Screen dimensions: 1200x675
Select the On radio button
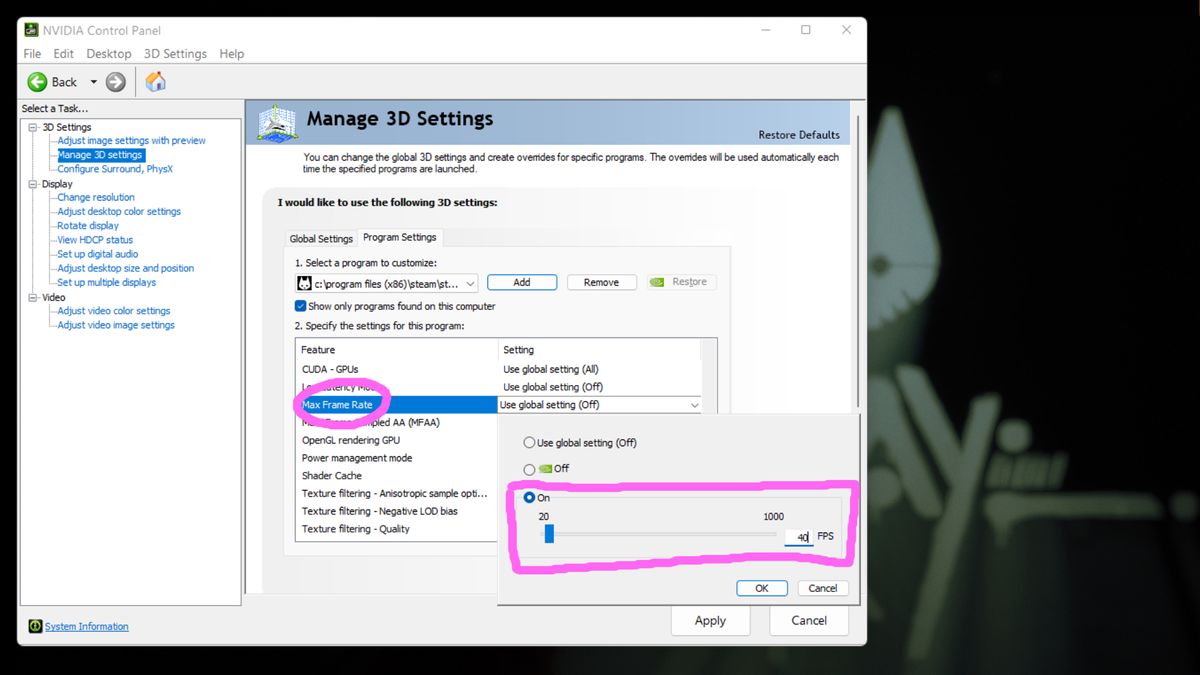(x=529, y=498)
